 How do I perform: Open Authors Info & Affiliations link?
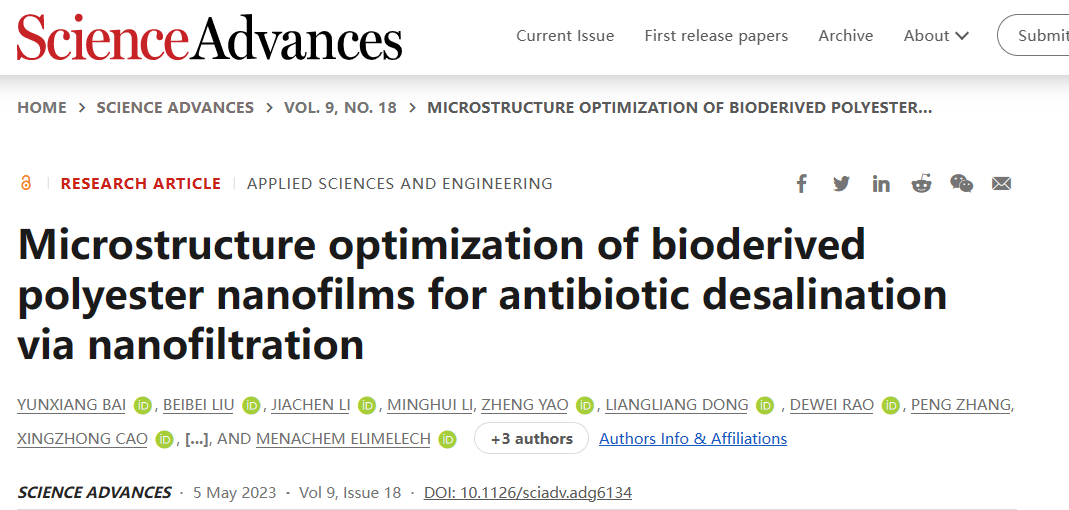pyautogui.click(x=693, y=438)
